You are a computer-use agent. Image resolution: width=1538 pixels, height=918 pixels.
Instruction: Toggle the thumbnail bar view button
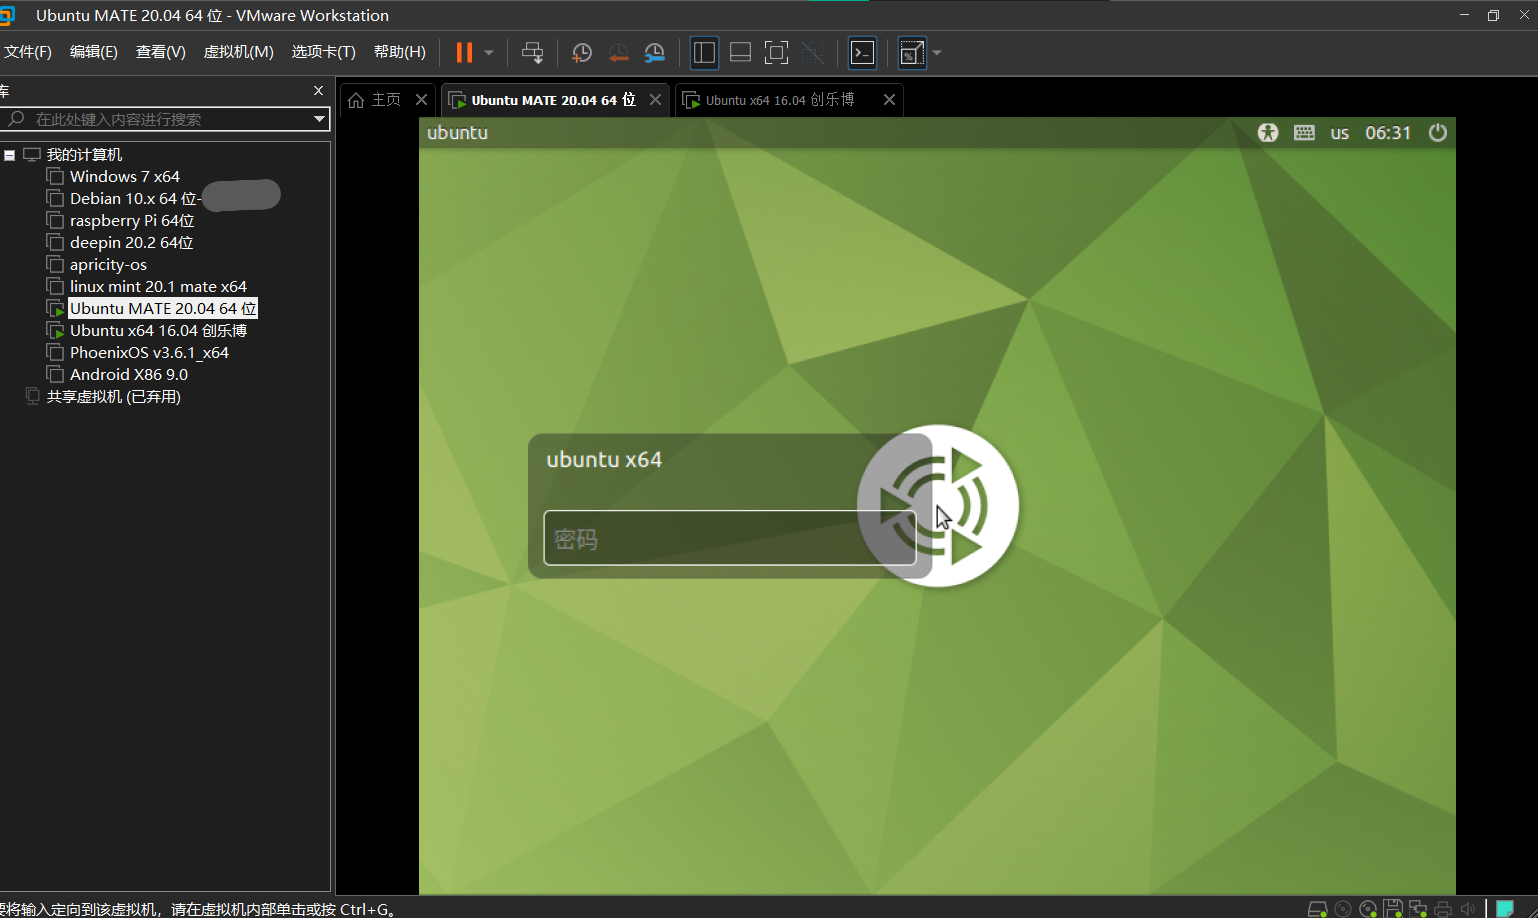pos(740,53)
